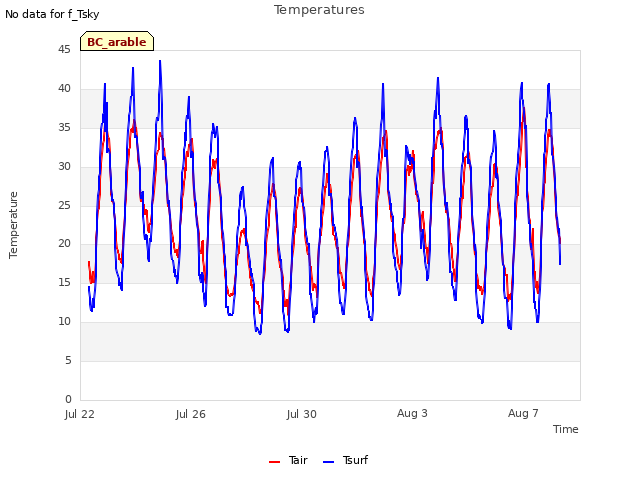Click the Temperature y-axis title
The image size is (640, 480).
pyautogui.click(x=13, y=225)
